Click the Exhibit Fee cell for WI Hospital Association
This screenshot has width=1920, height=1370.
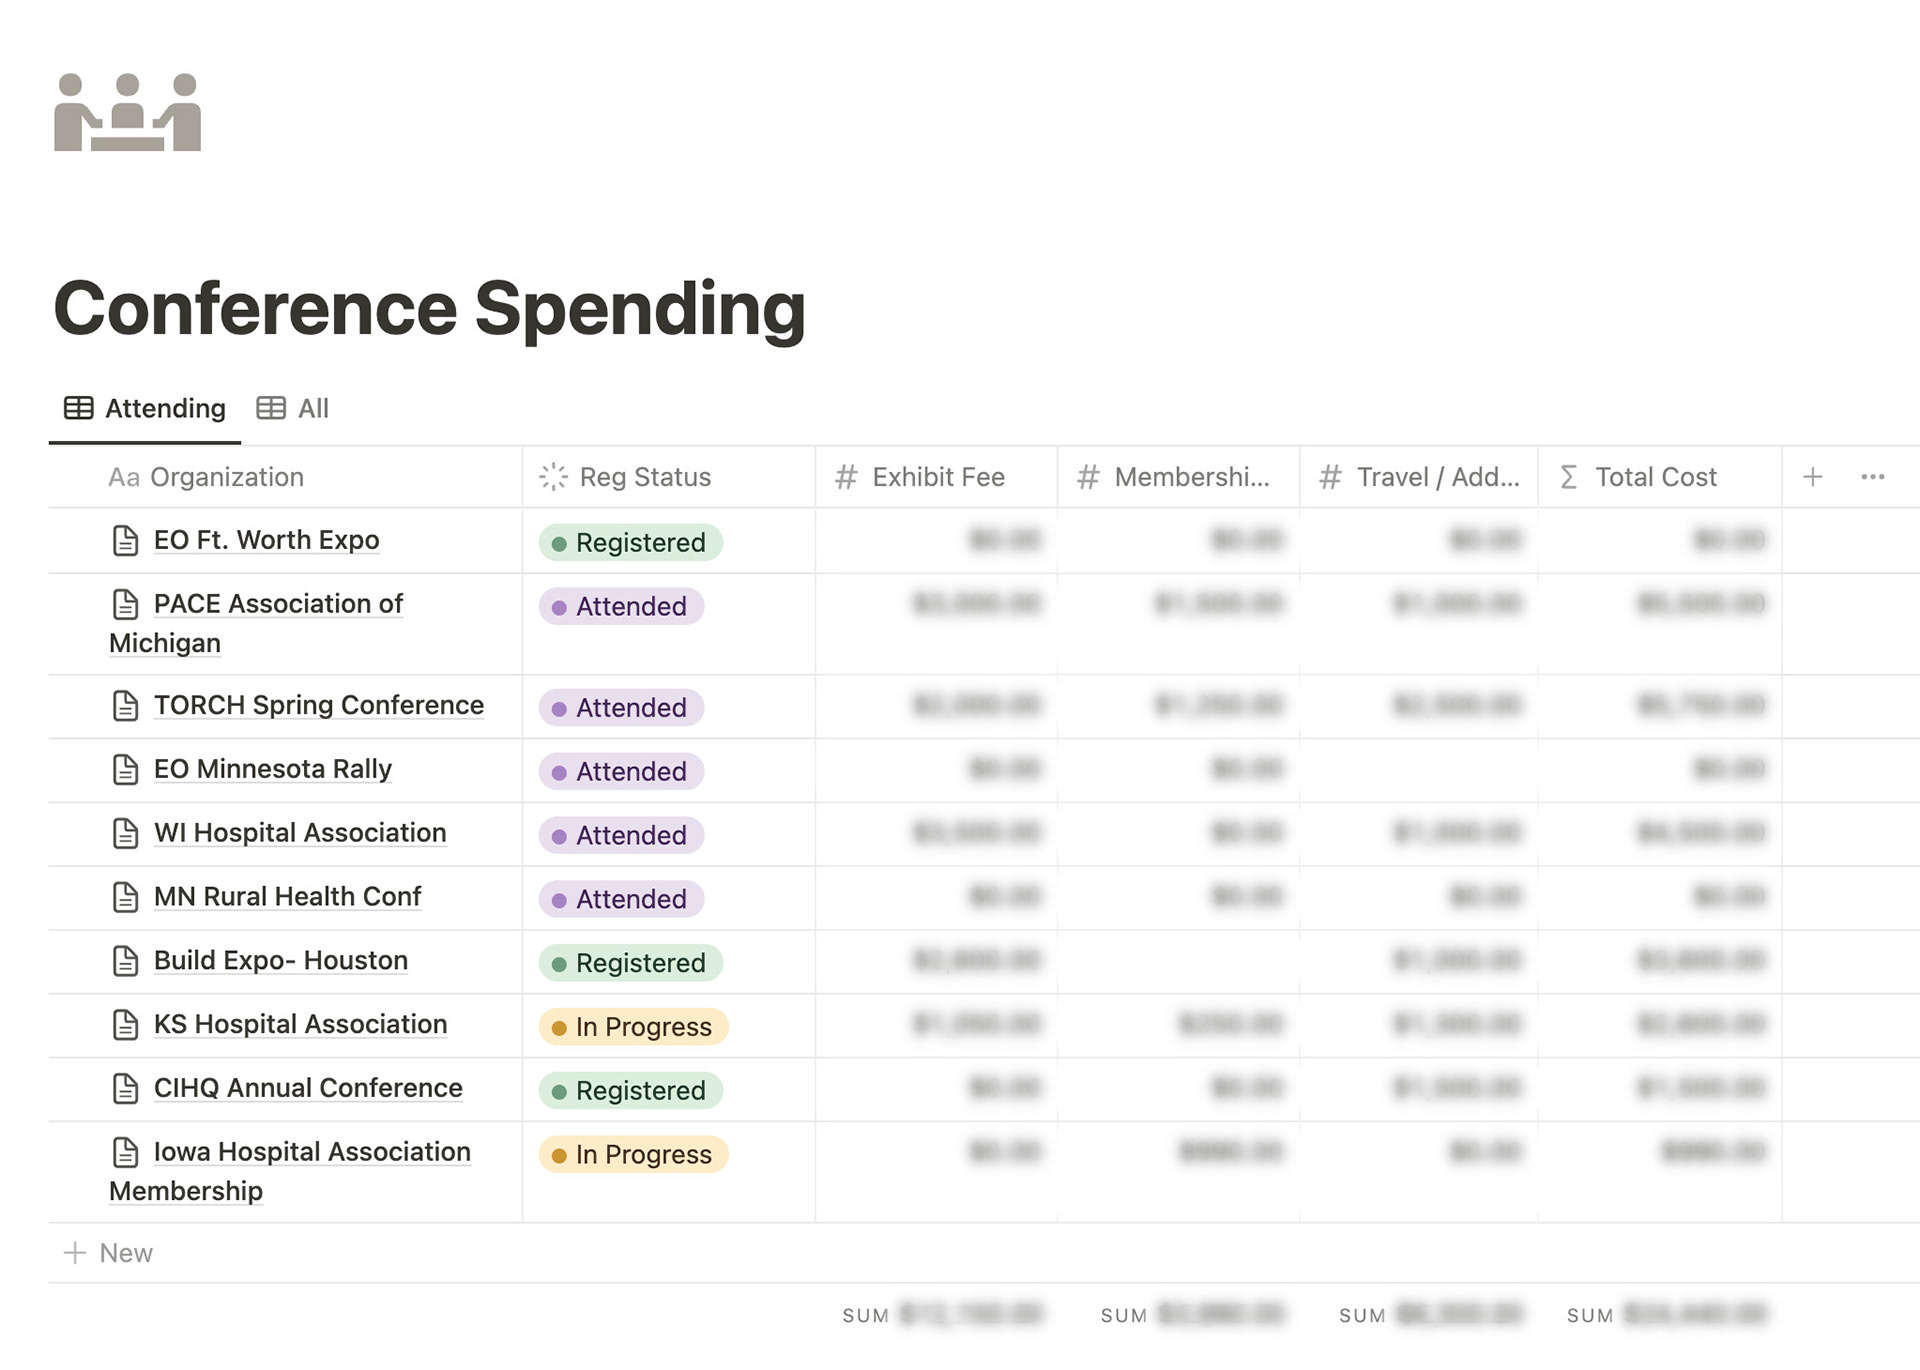point(936,835)
